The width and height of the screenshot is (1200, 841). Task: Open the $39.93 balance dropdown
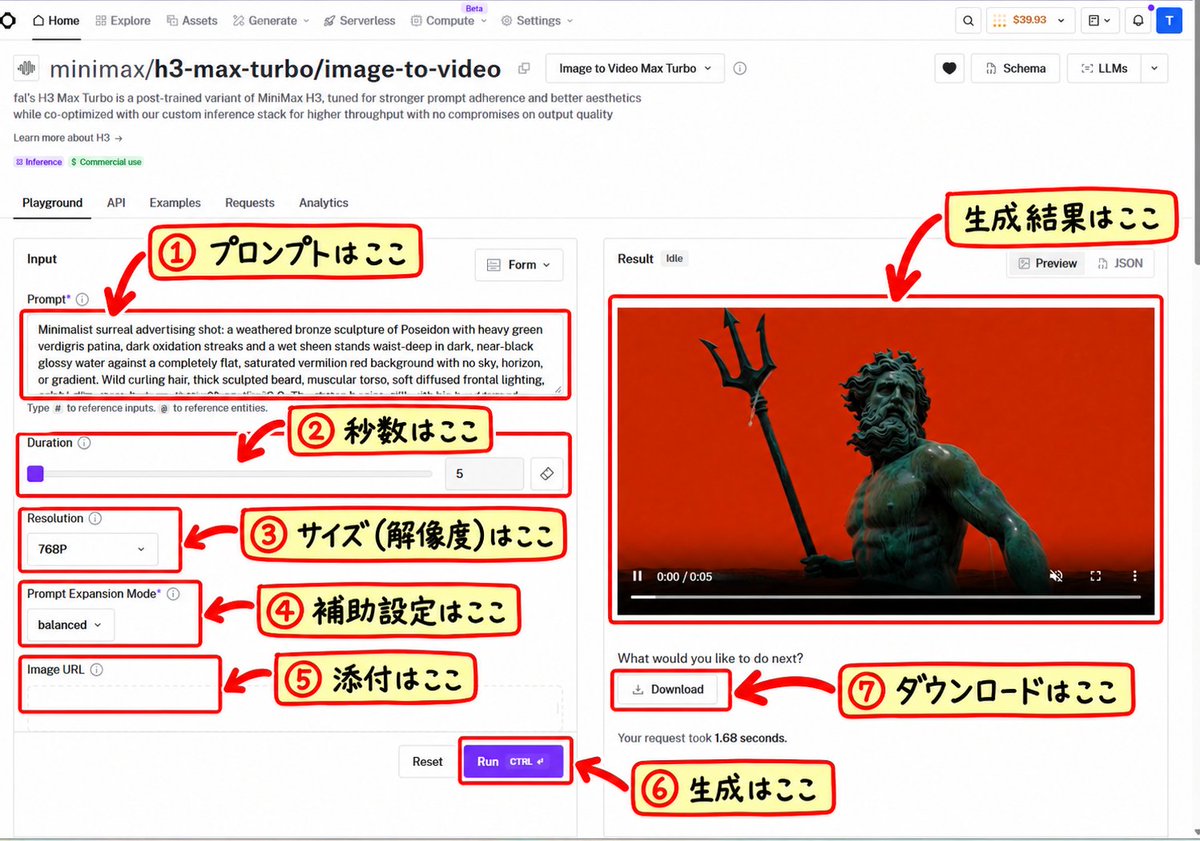coord(1030,20)
